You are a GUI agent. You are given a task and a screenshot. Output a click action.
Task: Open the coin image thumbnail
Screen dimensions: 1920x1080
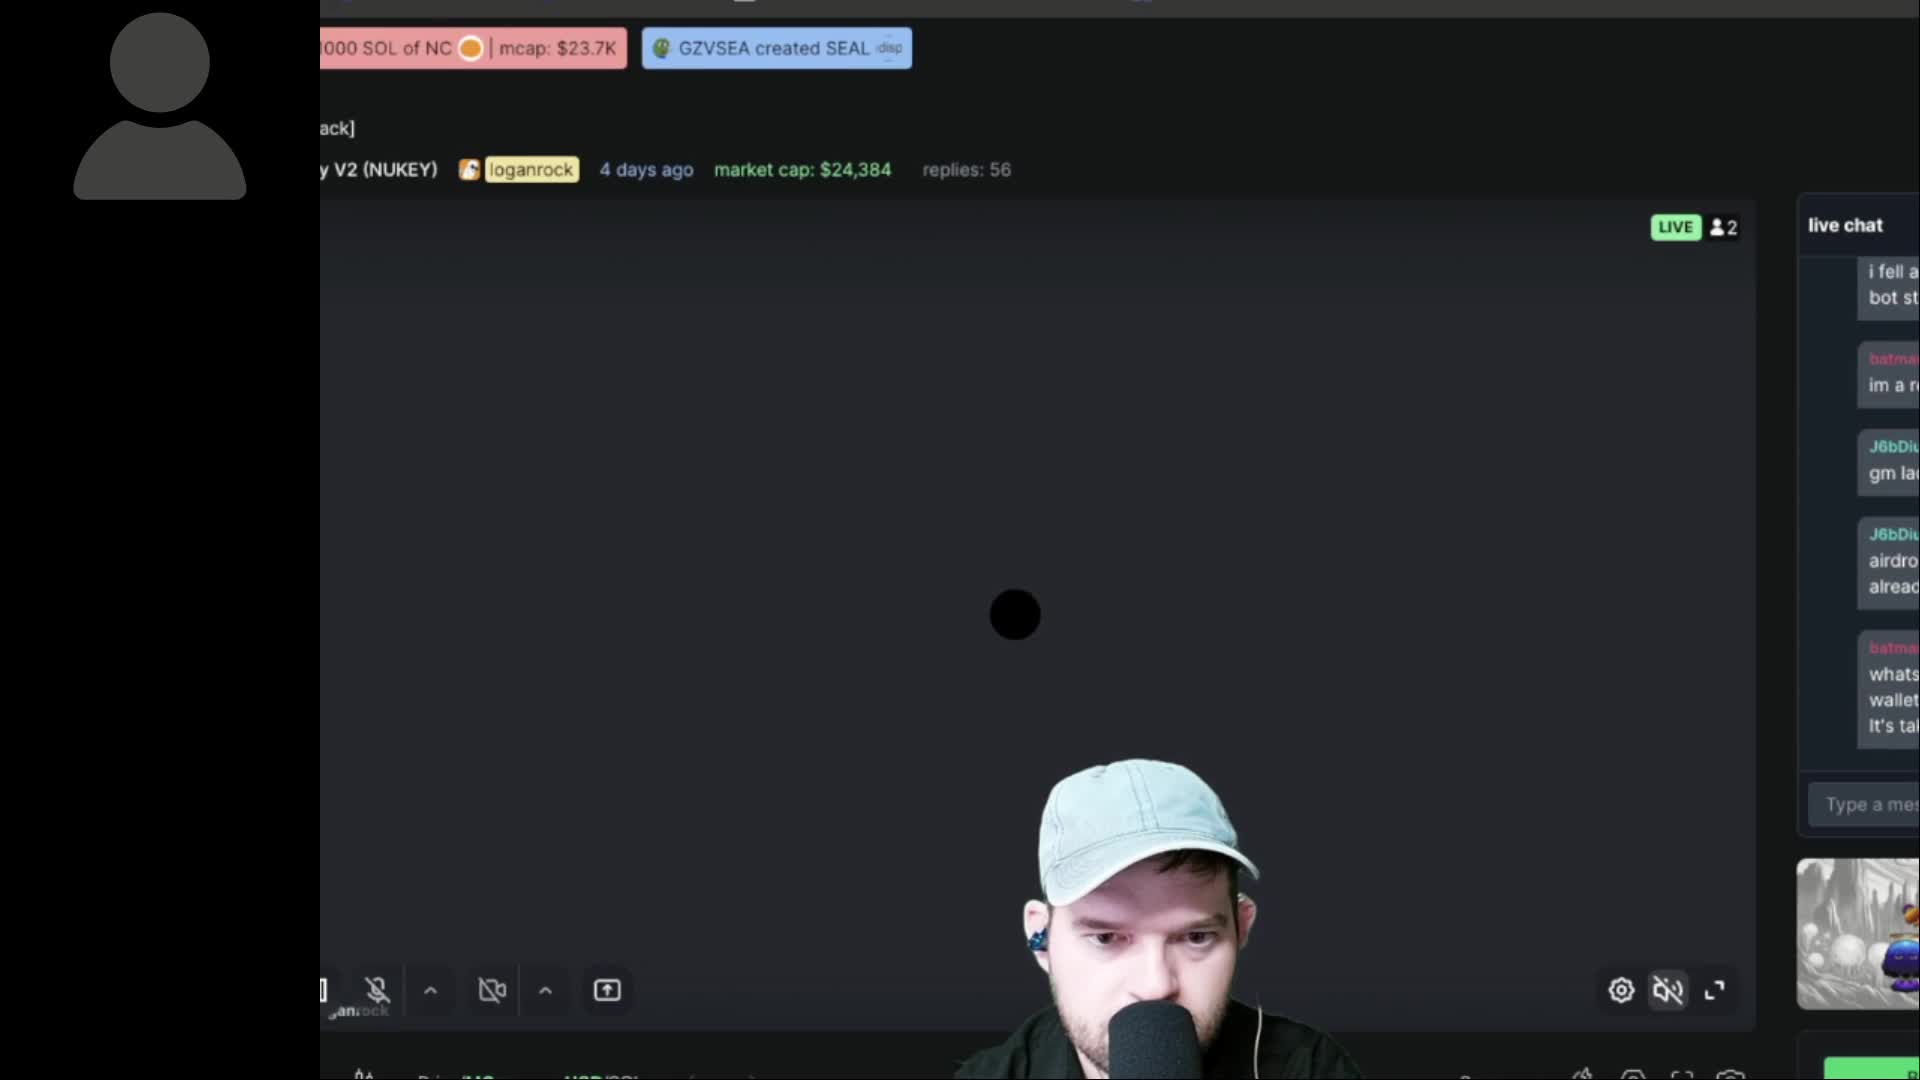1858,933
